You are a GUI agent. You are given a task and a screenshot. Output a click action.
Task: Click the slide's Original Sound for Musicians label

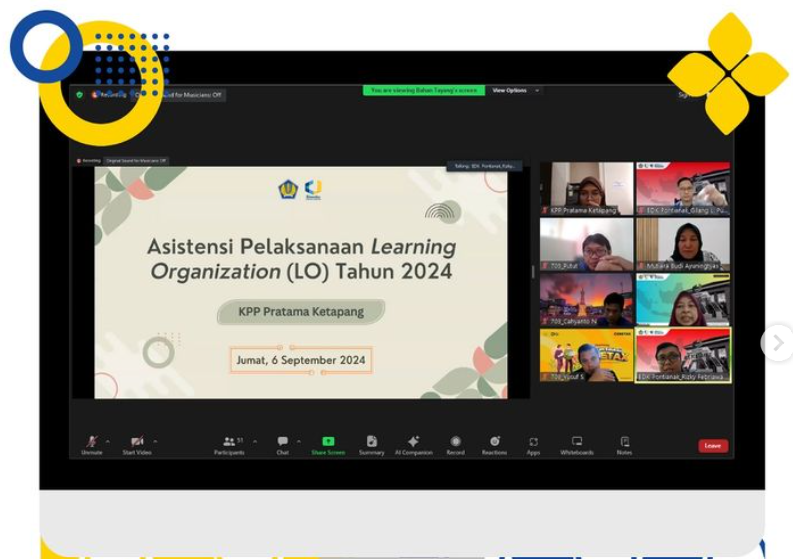tap(136, 161)
